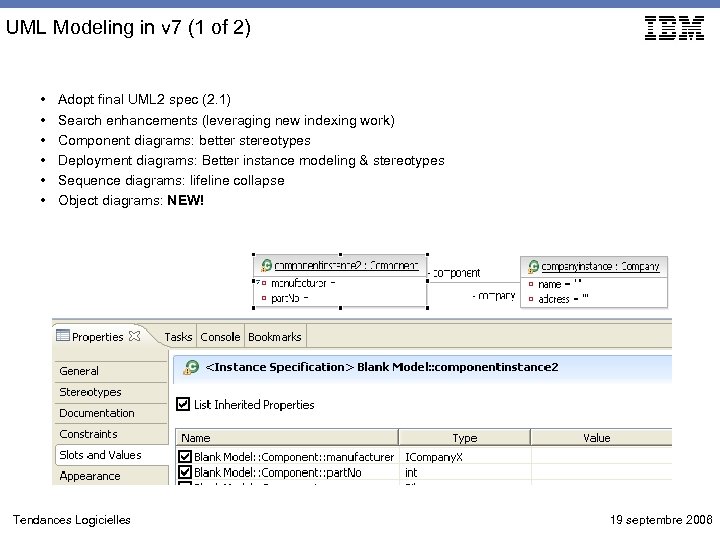Click the component association end label

(455, 273)
